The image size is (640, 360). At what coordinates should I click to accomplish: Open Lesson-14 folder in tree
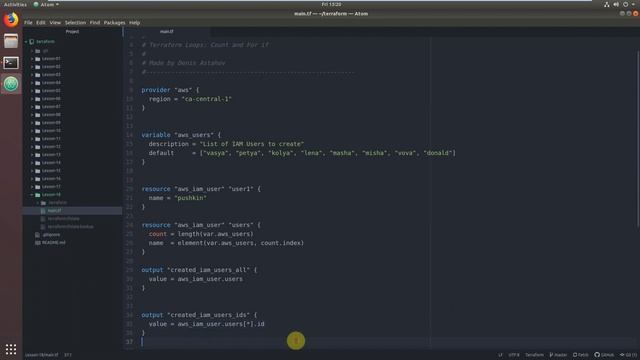tap(51, 163)
